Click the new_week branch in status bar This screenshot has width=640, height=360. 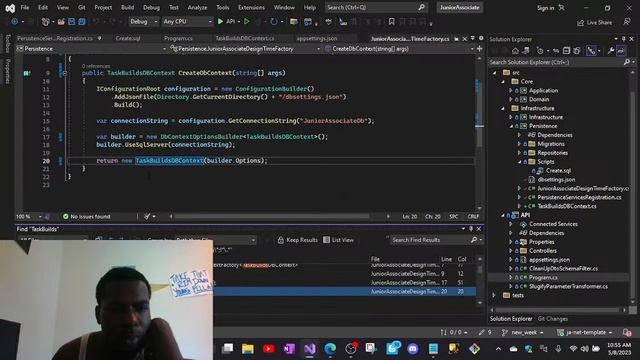click(x=523, y=333)
